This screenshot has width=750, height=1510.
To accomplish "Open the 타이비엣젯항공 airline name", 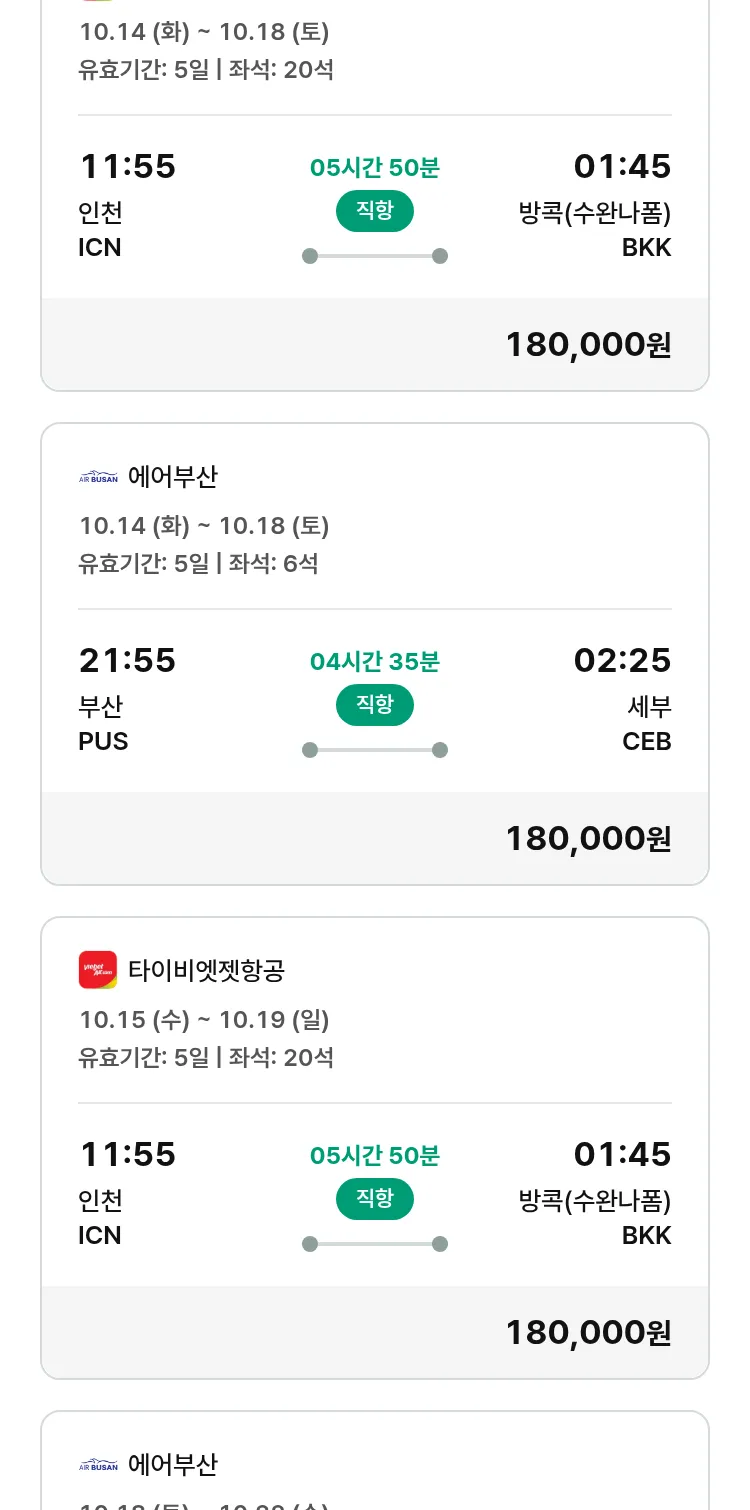I will coord(207,970).
